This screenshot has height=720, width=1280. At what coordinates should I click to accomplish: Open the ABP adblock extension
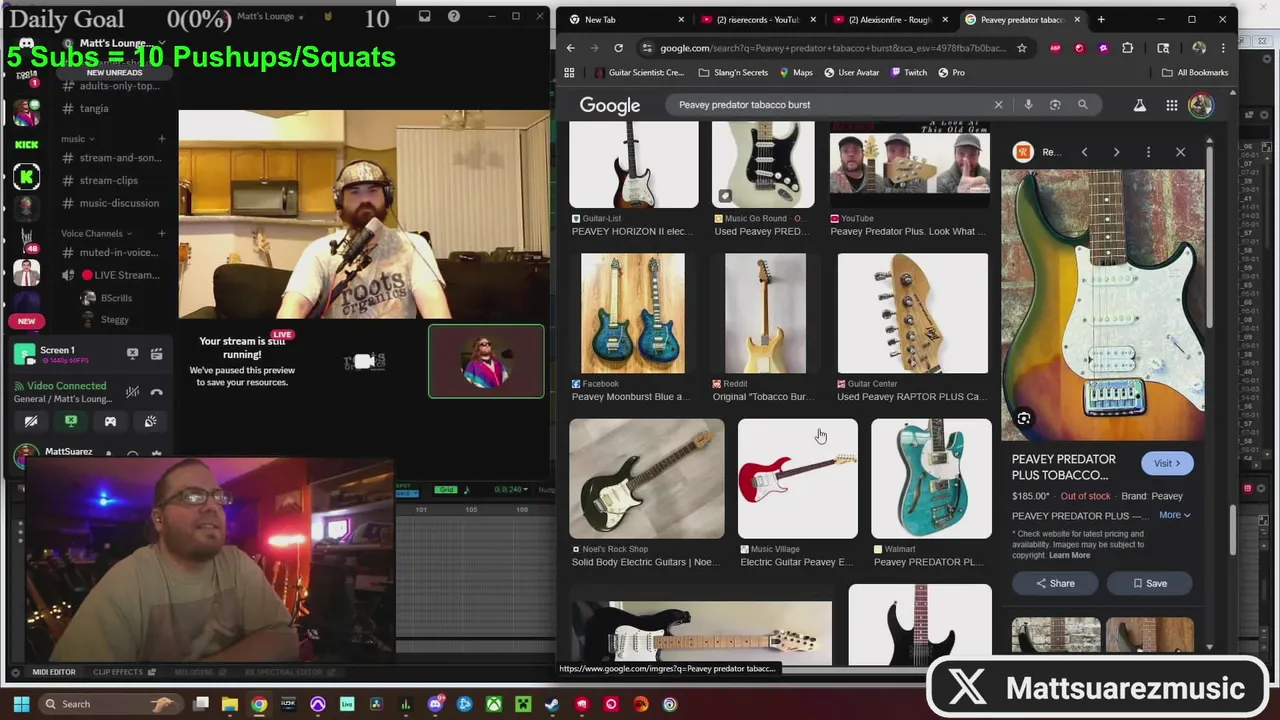[x=1055, y=48]
